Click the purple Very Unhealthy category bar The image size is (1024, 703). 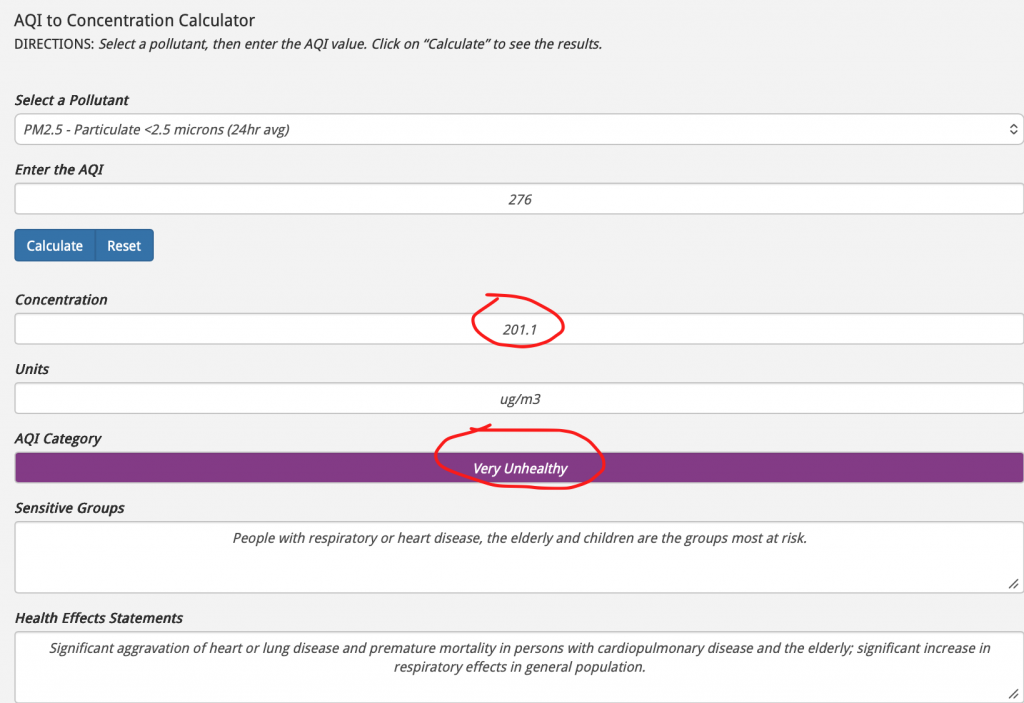pos(518,468)
